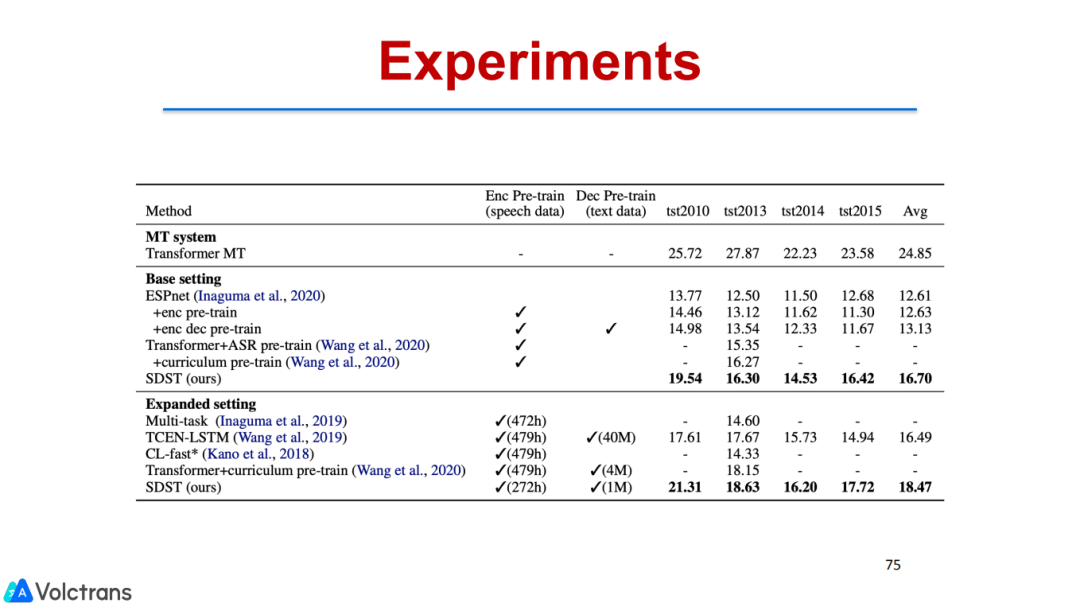Open the Wang et al., 2019 citation
The height and width of the screenshot is (607, 1080).
coord(290,438)
